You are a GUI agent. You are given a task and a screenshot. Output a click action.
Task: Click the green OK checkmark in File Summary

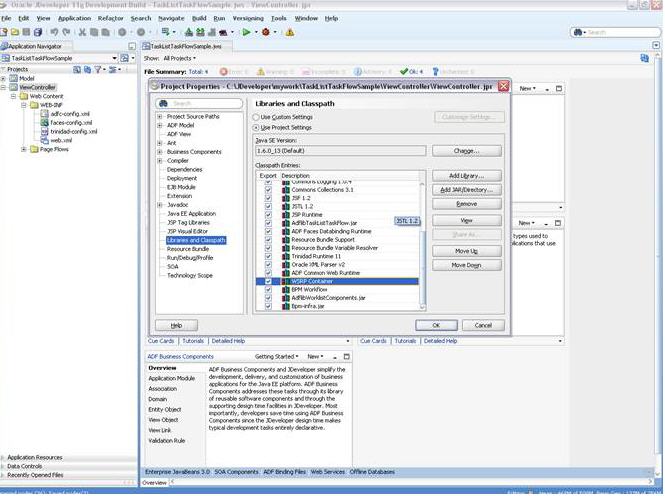click(x=404, y=72)
